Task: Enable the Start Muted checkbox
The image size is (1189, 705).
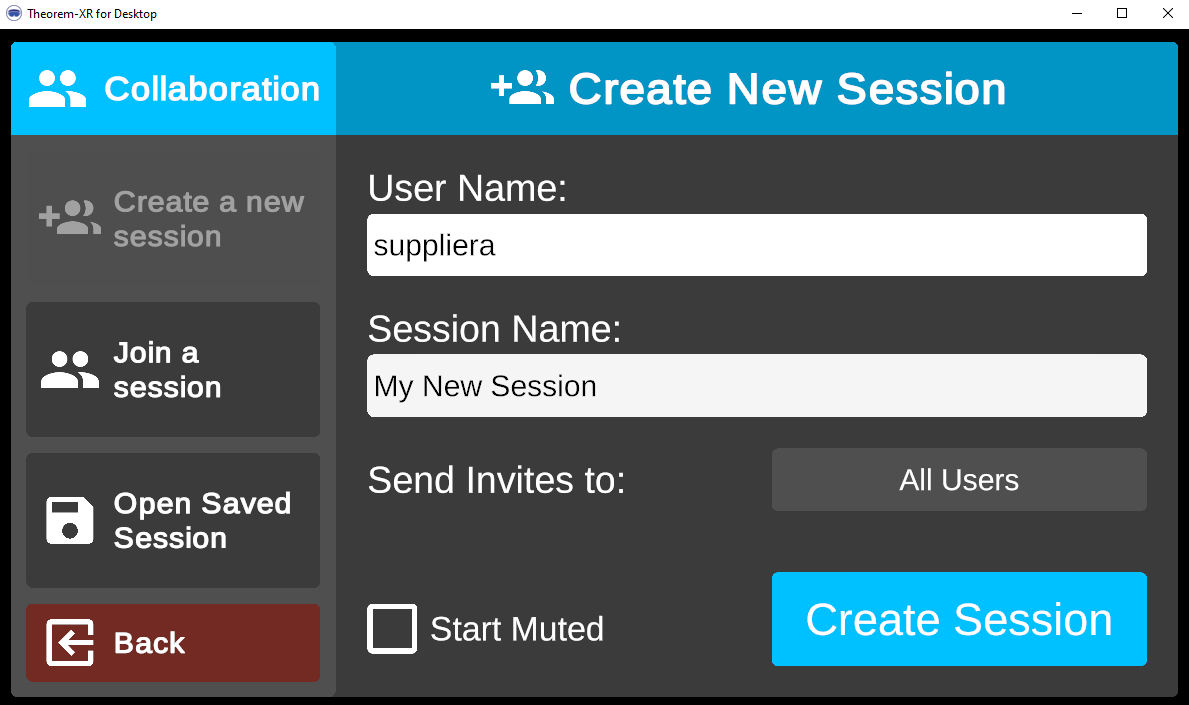Action: tap(392, 629)
